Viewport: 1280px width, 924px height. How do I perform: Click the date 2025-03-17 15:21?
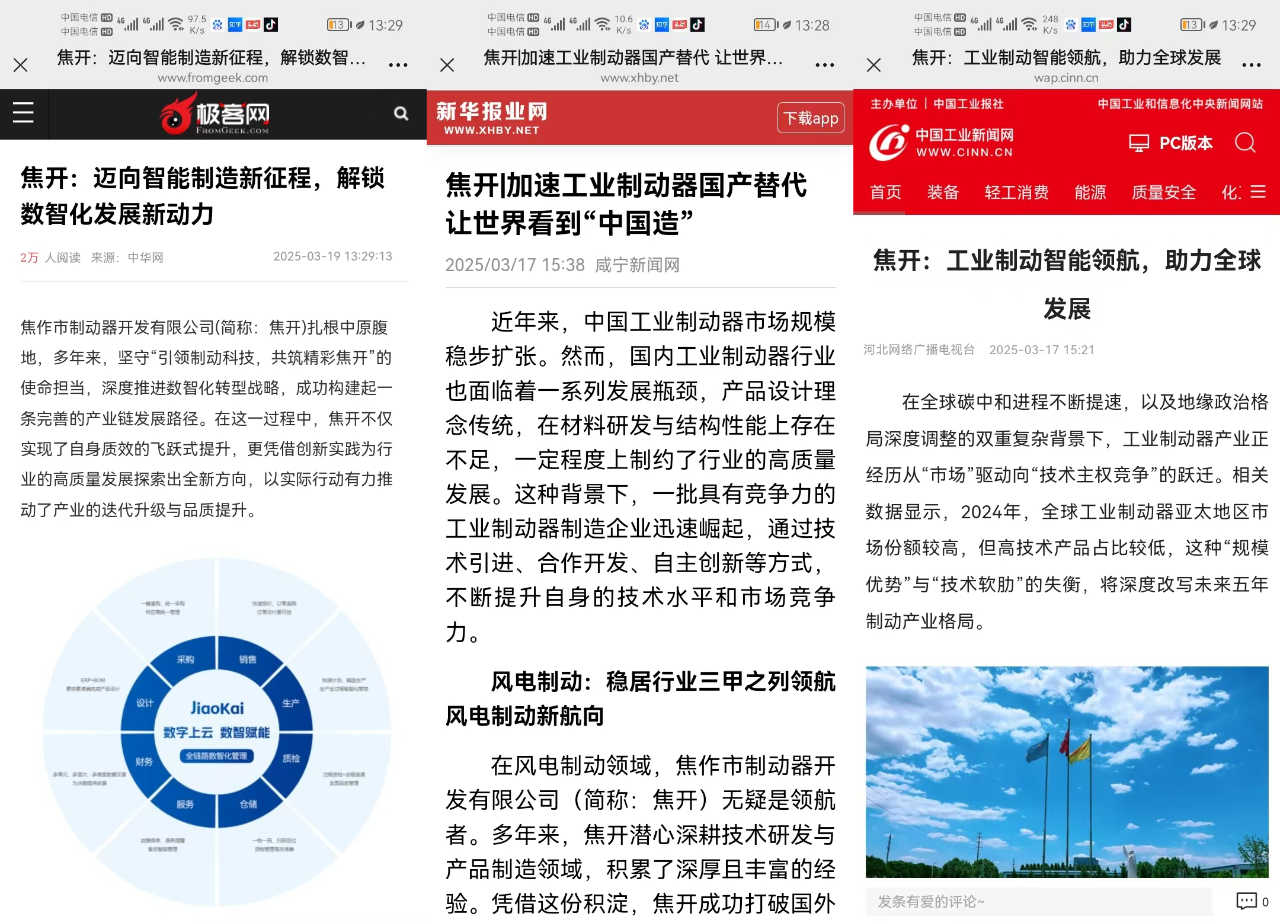click(1042, 350)
